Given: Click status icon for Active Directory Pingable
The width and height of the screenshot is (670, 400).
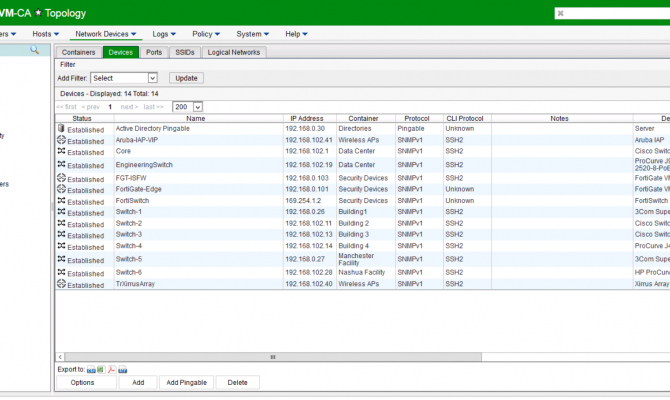Looking at the screenshot, I should point(61,128).
